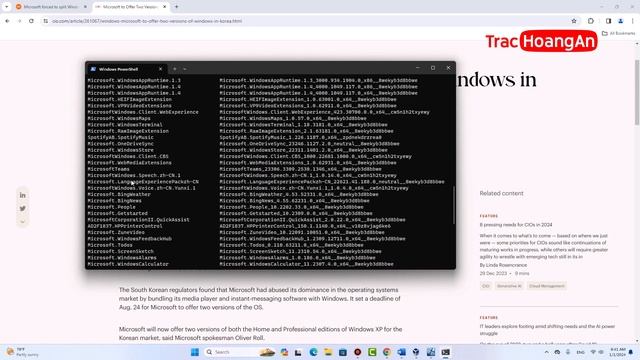640x360 pixels.
Task: Open the weather widget on the taskbar
Action: (22, 352)
